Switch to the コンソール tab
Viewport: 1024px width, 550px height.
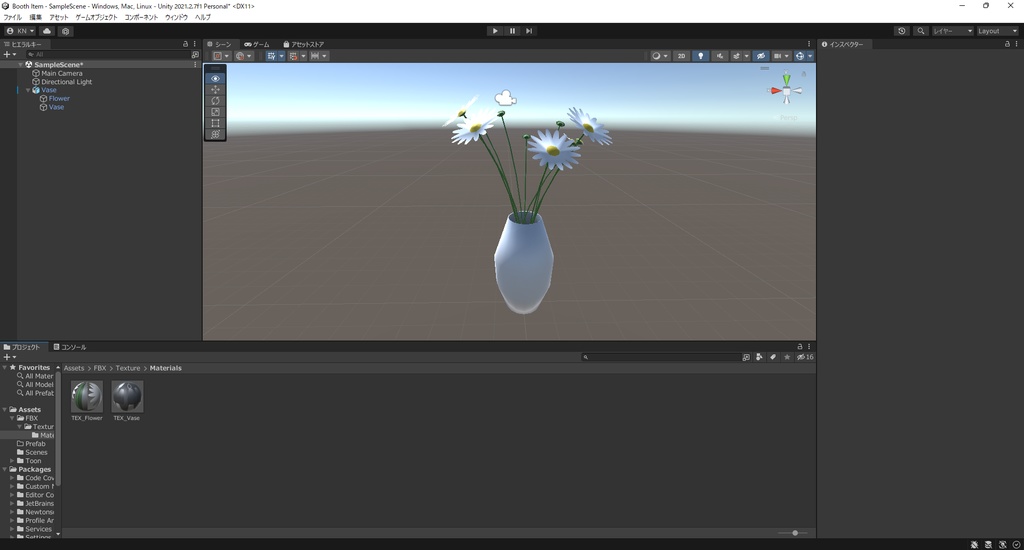[x=69, y=347]
